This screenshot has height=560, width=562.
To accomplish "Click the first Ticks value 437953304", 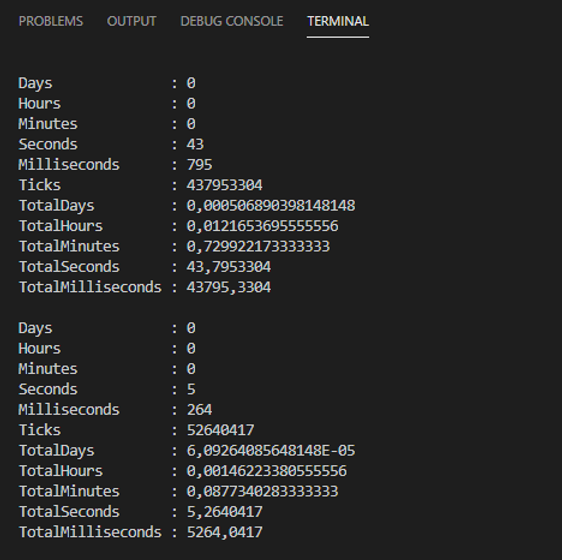I will click(x=224, y=185).
